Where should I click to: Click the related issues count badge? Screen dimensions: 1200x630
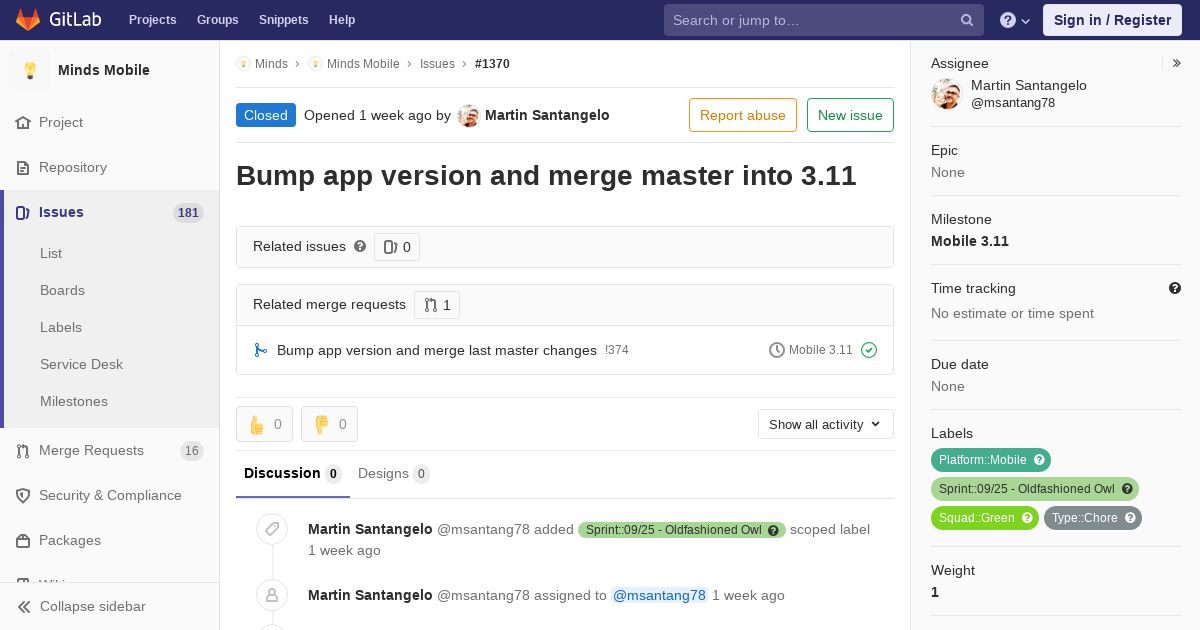click(x=397, y=247)
